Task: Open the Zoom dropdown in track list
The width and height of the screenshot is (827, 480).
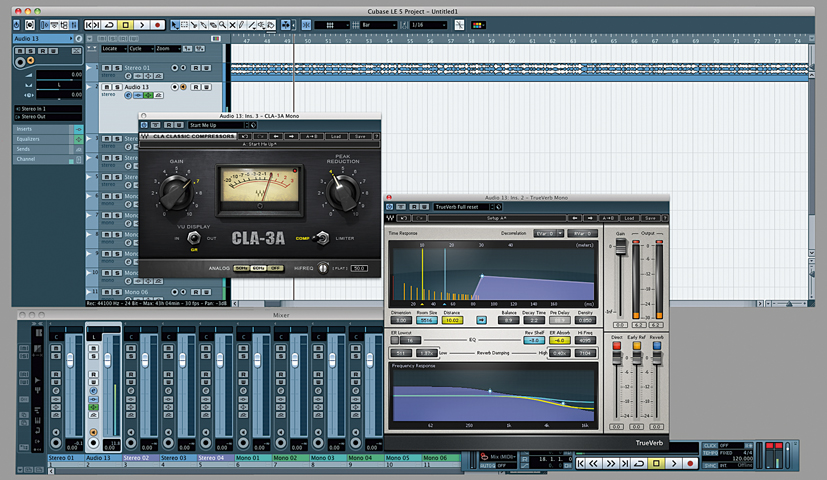Action: pyautogui.click(x=168, y=49)
